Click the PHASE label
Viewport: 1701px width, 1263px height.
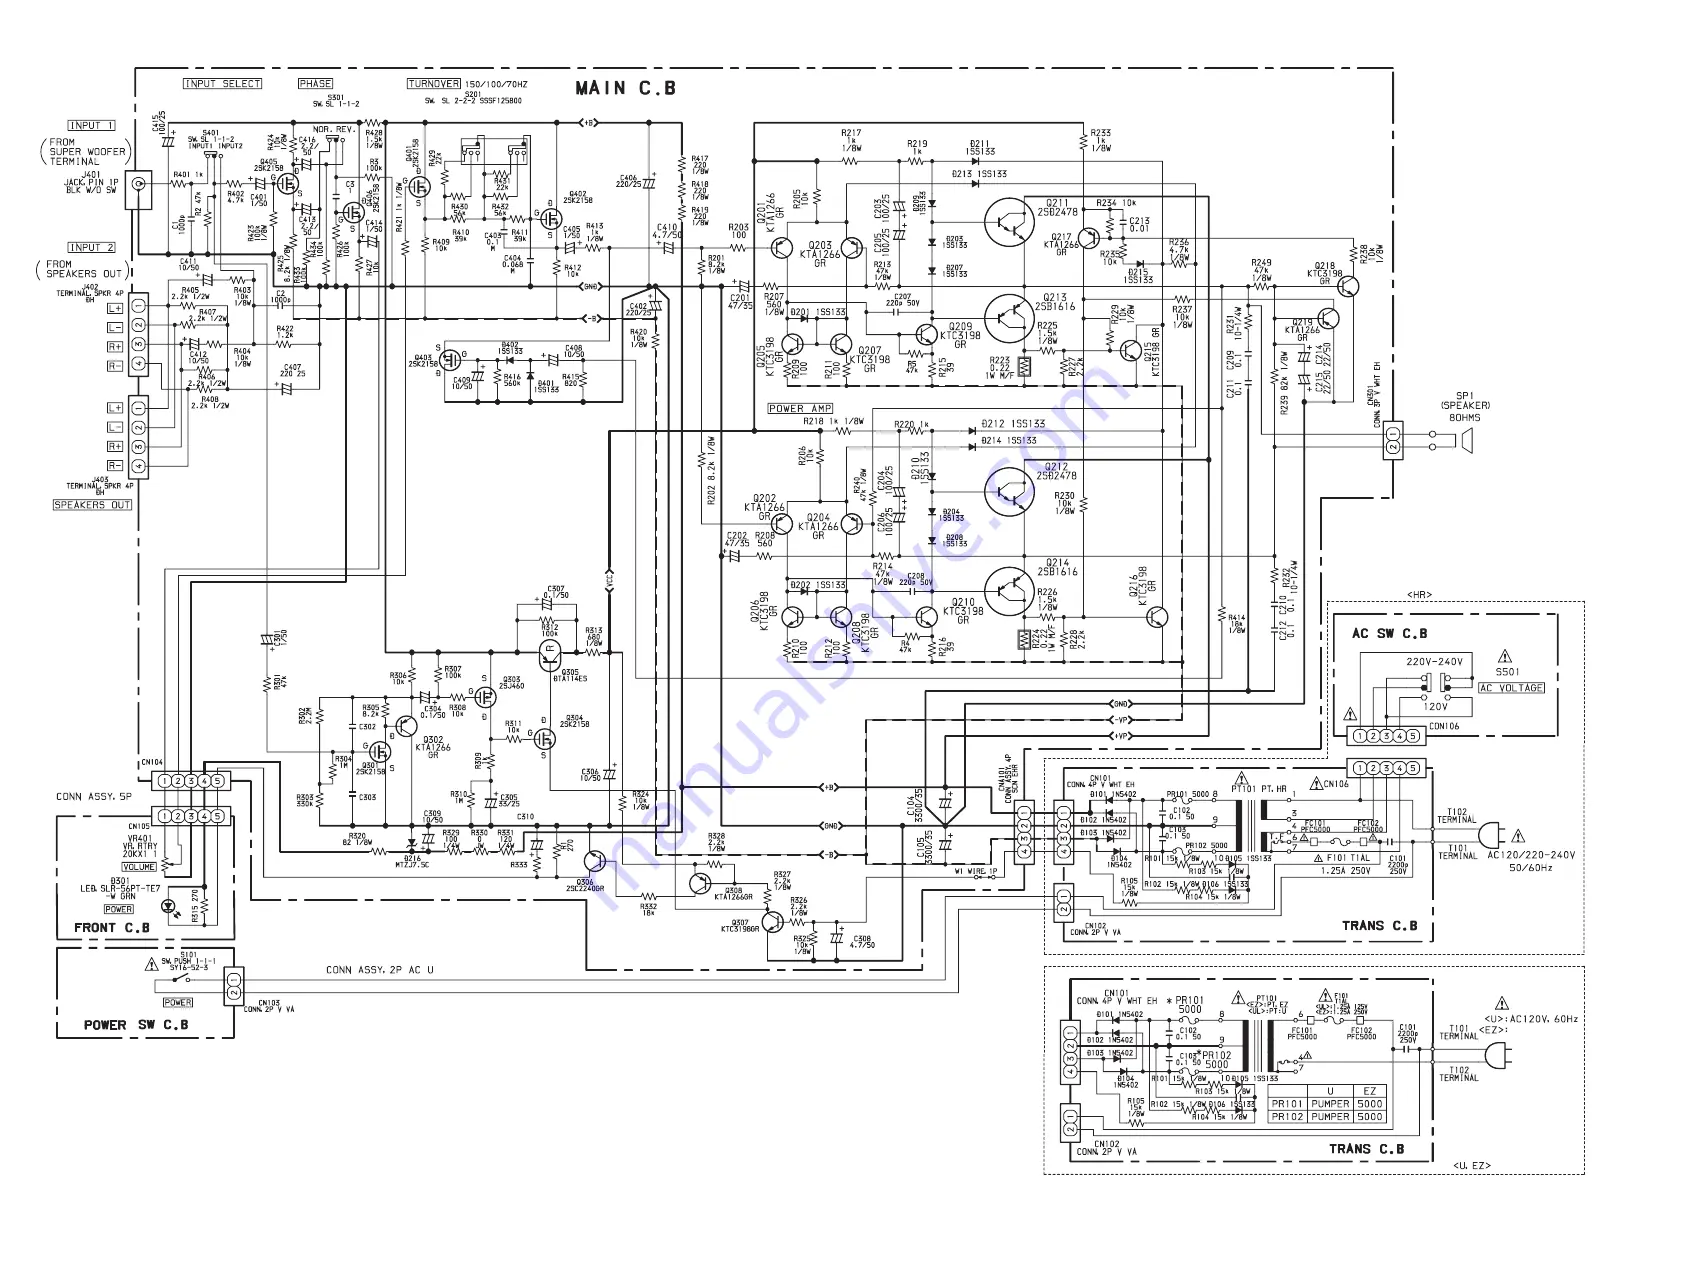coord(315,84)
